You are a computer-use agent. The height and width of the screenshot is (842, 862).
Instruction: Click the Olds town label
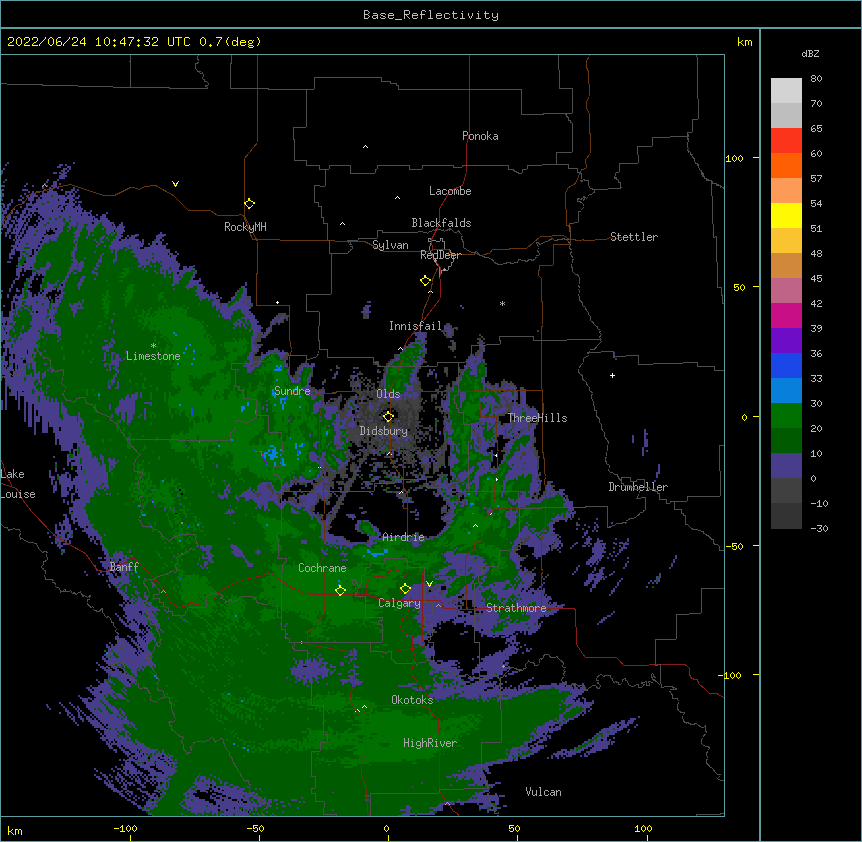coord(388,394)
